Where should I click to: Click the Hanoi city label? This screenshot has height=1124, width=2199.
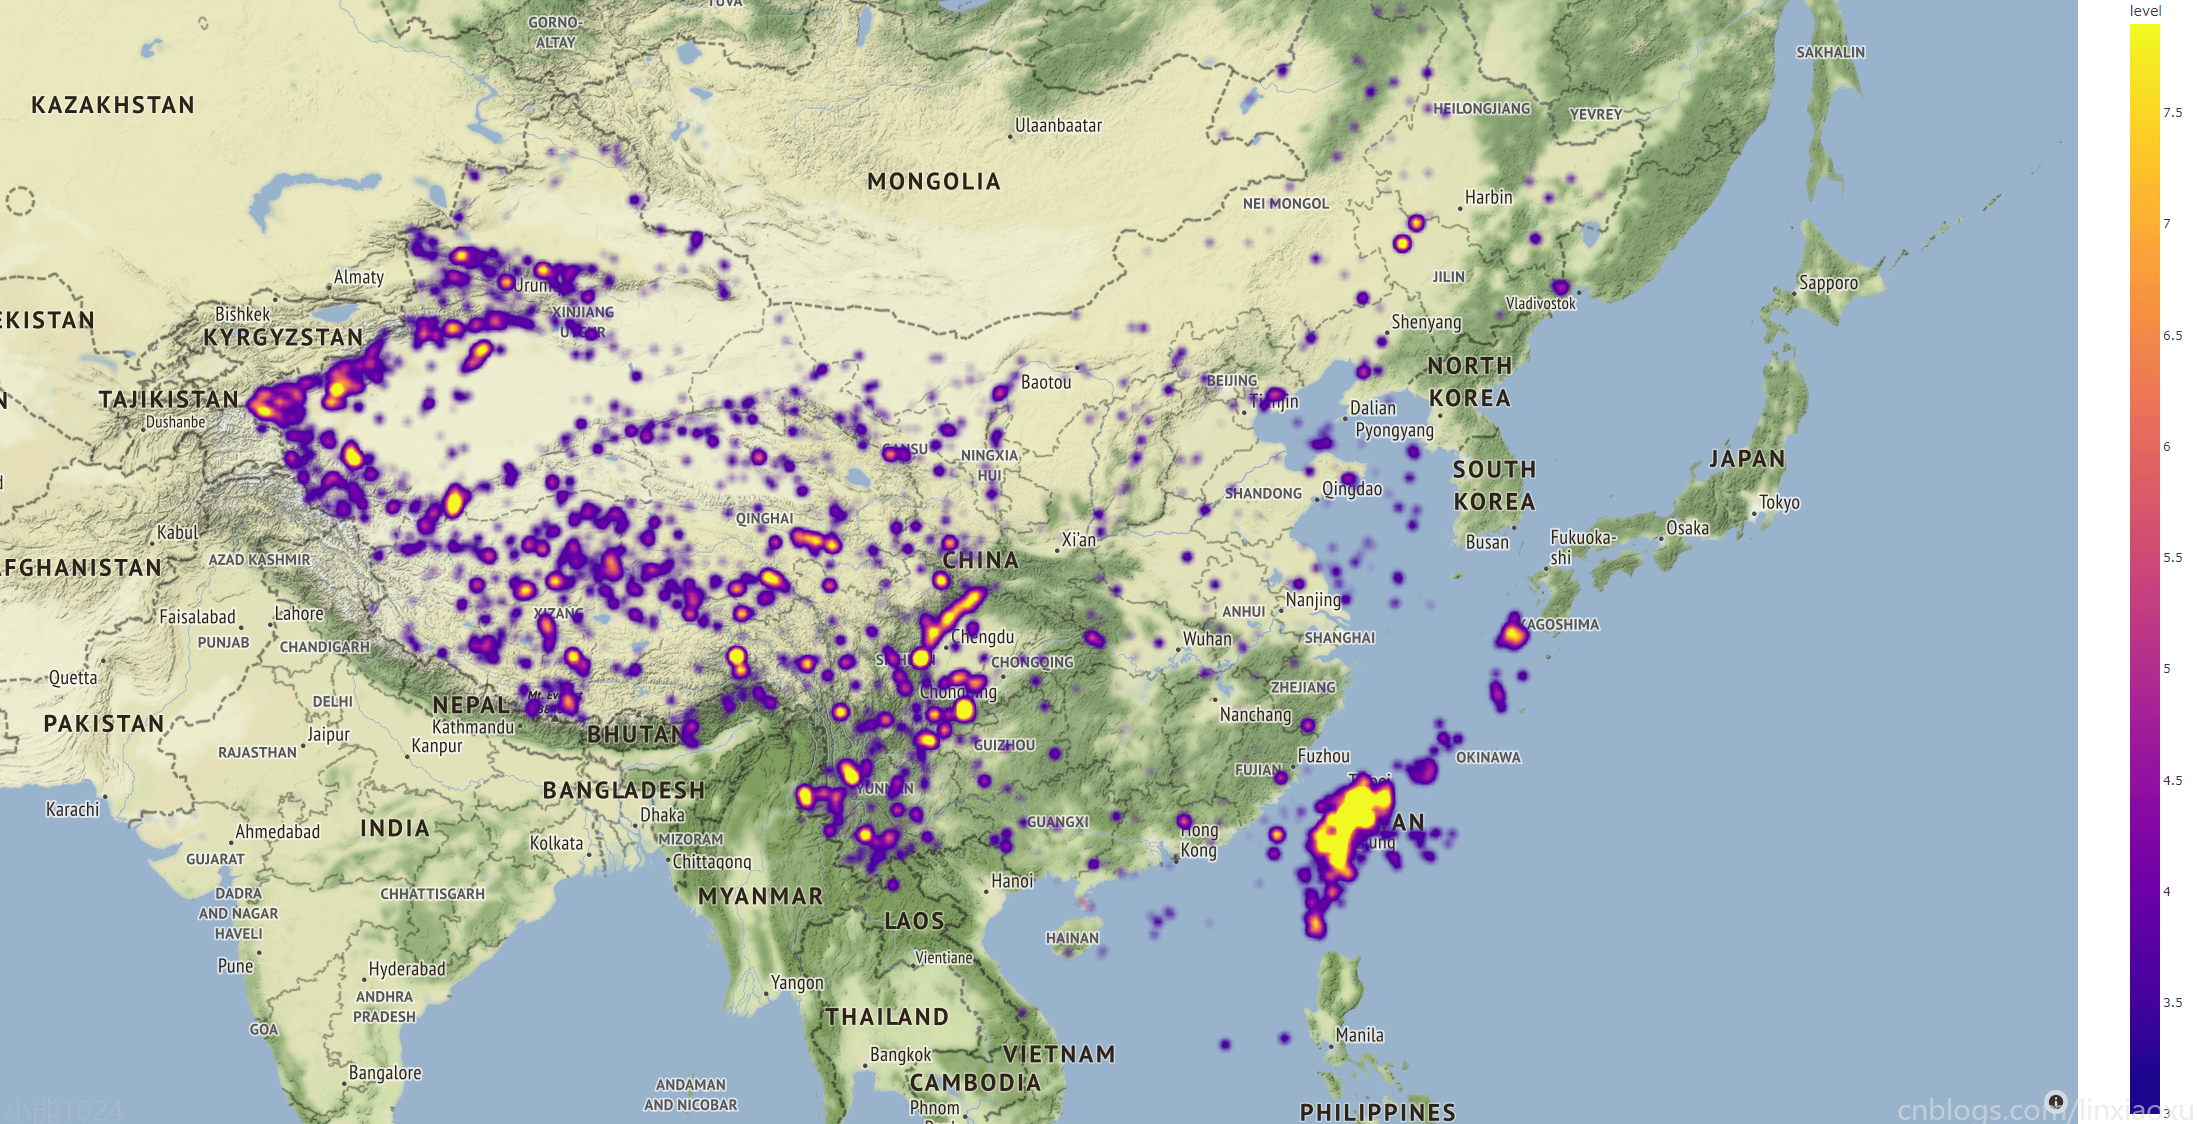[x=1012, y=881]
